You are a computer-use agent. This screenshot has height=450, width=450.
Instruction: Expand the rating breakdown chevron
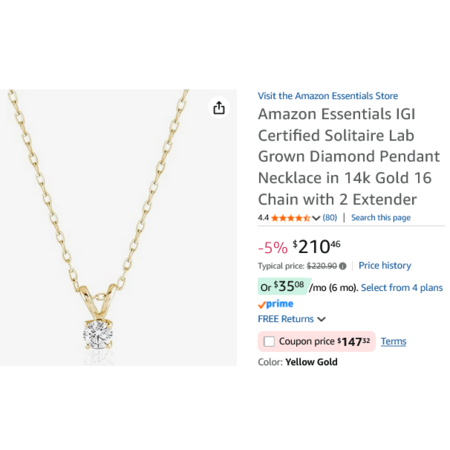pyautogui.click(x=316, y=218)
